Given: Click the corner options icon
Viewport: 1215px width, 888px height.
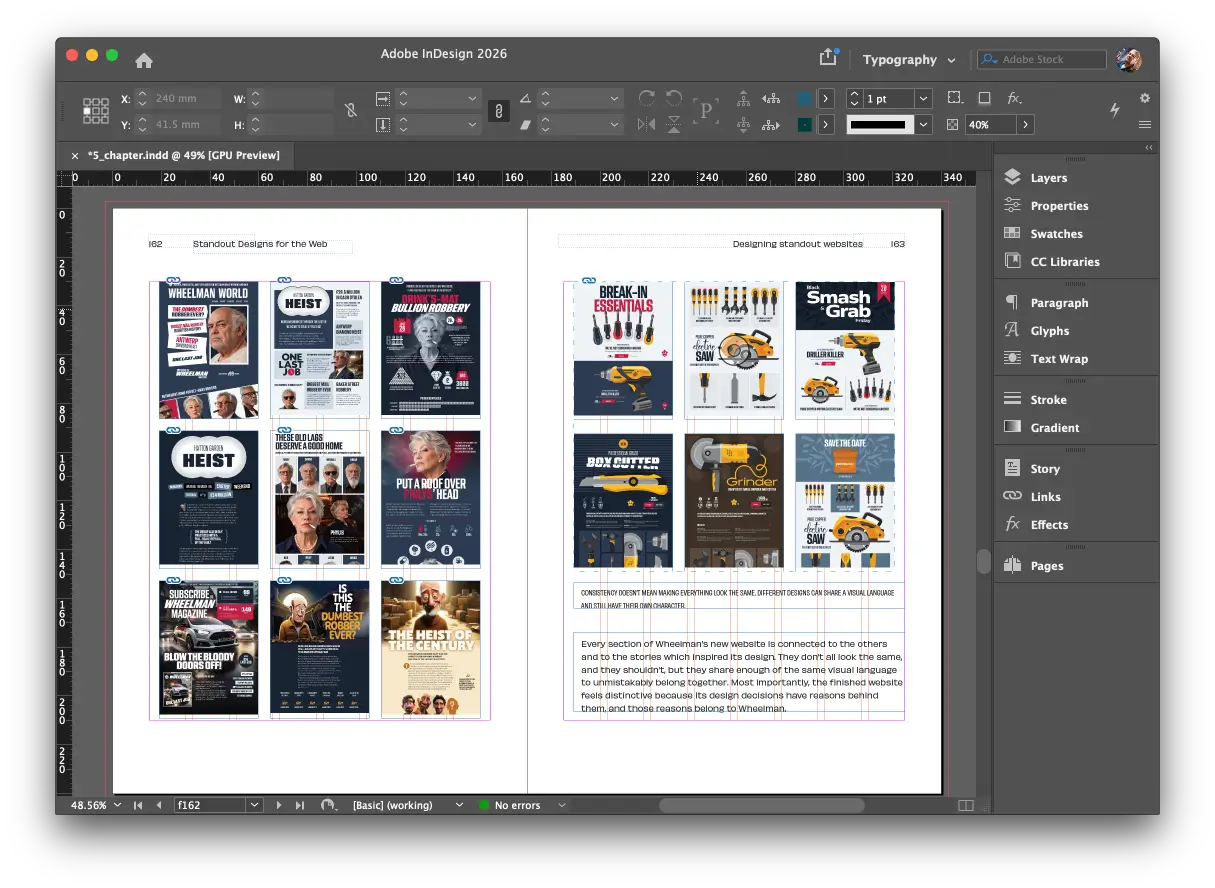Looking at the screenshot, I should click(x=956, y=98).
